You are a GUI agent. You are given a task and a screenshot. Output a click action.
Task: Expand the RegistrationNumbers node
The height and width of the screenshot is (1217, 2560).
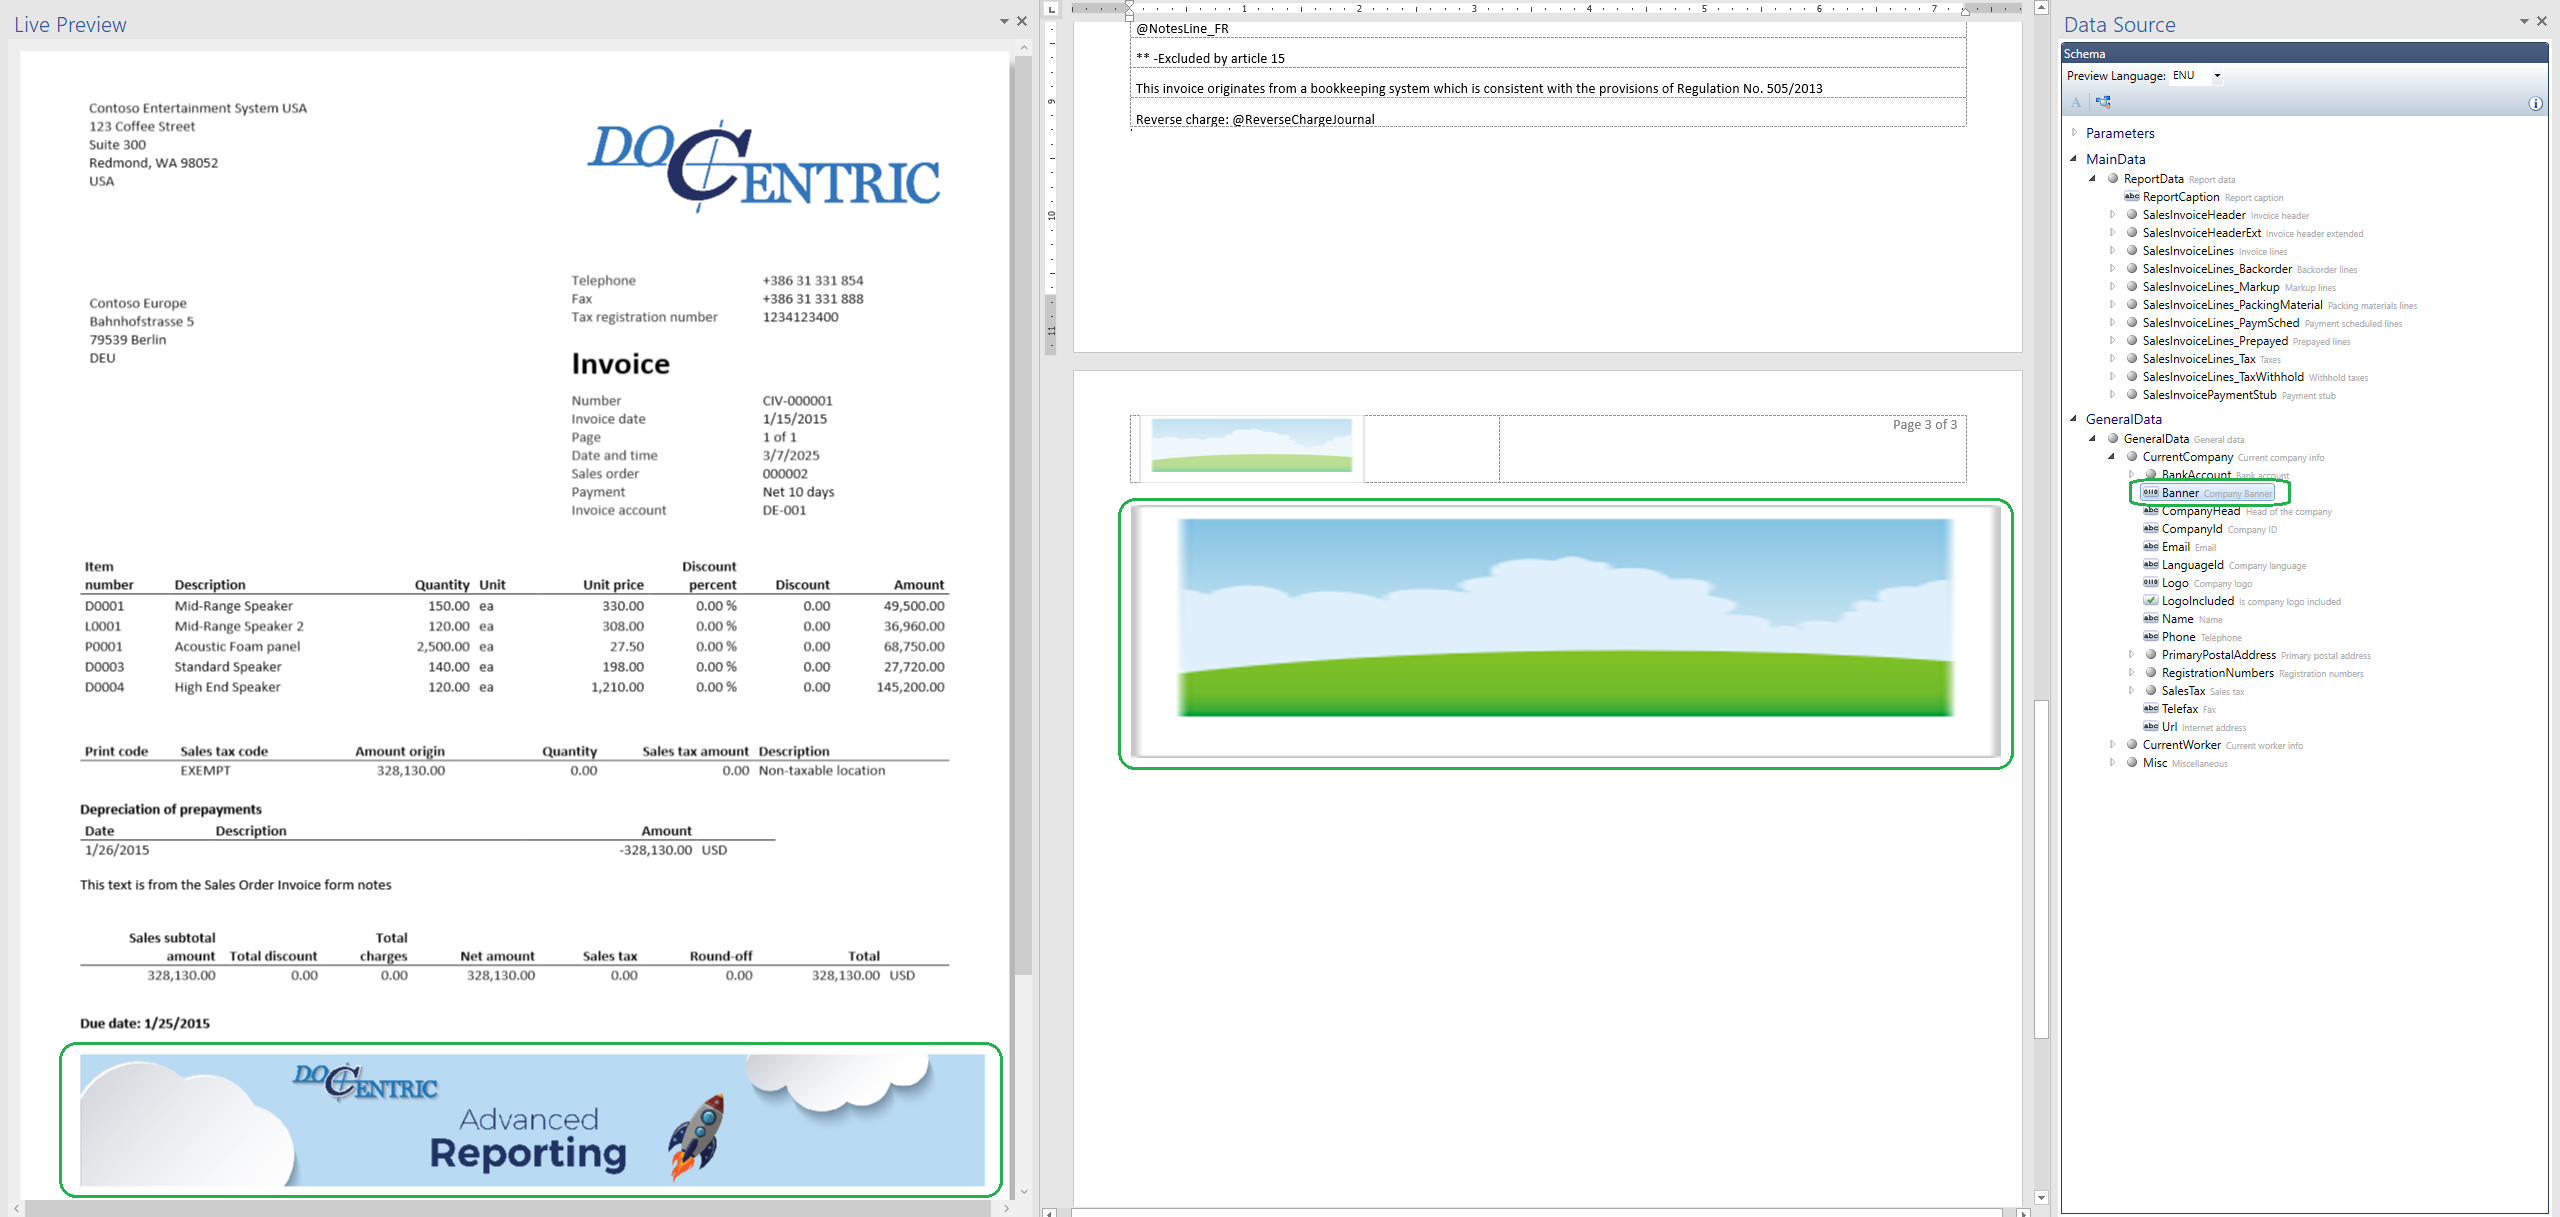[x=2132, y=673]
